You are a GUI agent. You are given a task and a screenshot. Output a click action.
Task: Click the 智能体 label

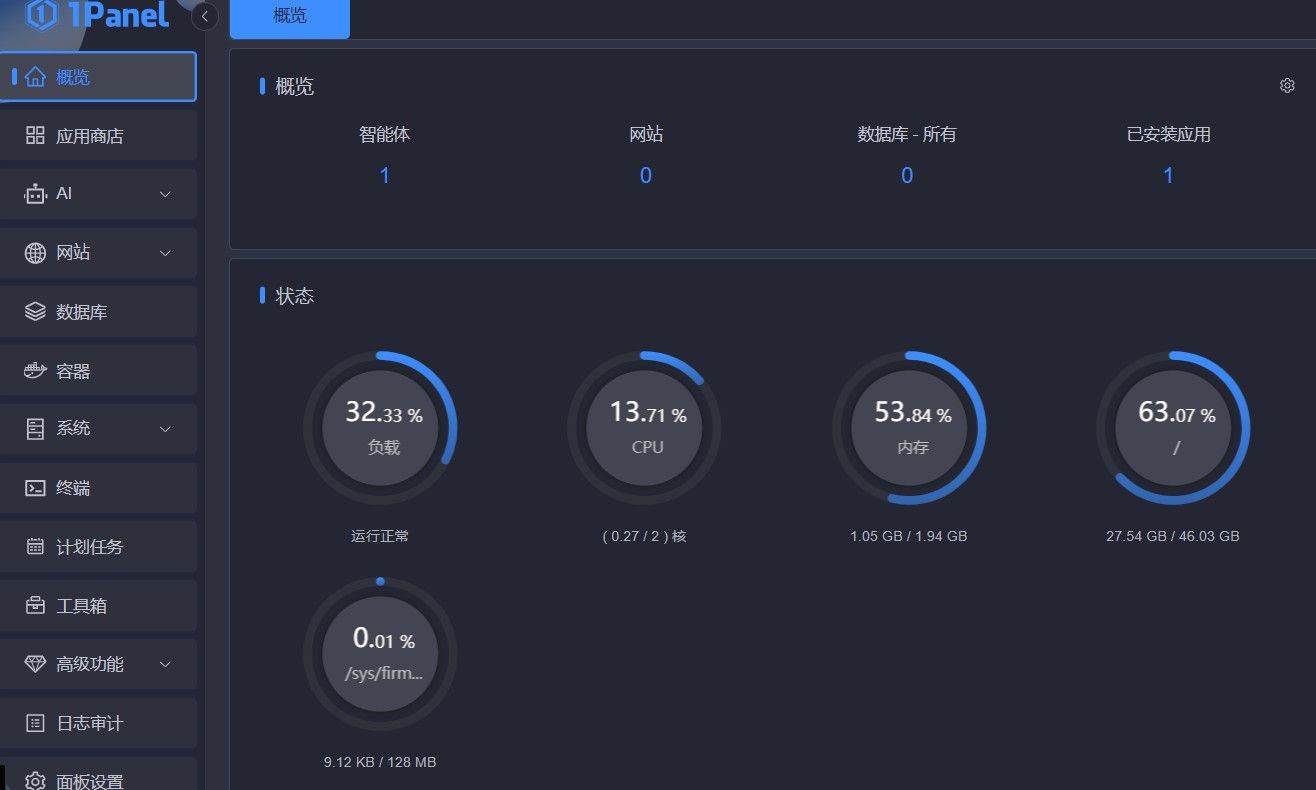(x=384, y=134)
